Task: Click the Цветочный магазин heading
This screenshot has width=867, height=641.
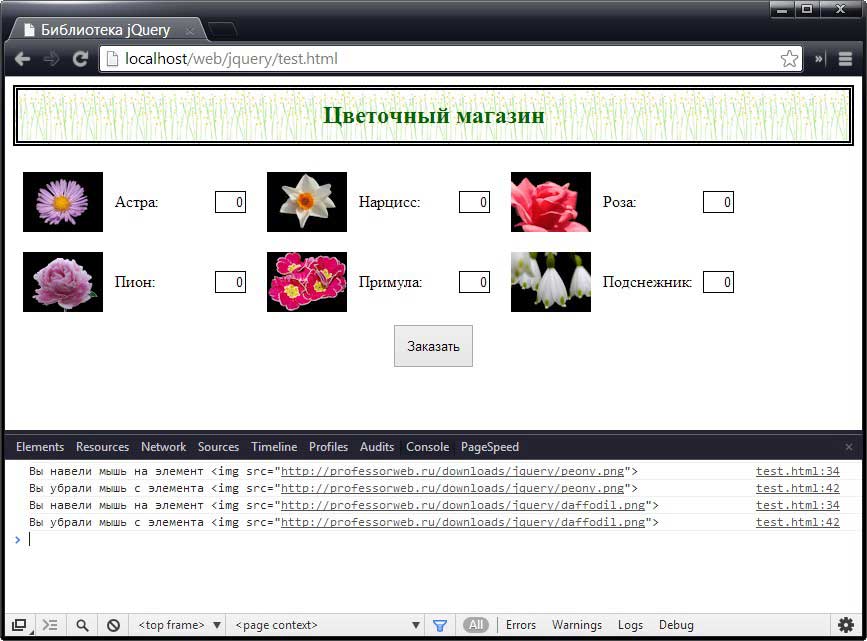Action: [434, 116]
